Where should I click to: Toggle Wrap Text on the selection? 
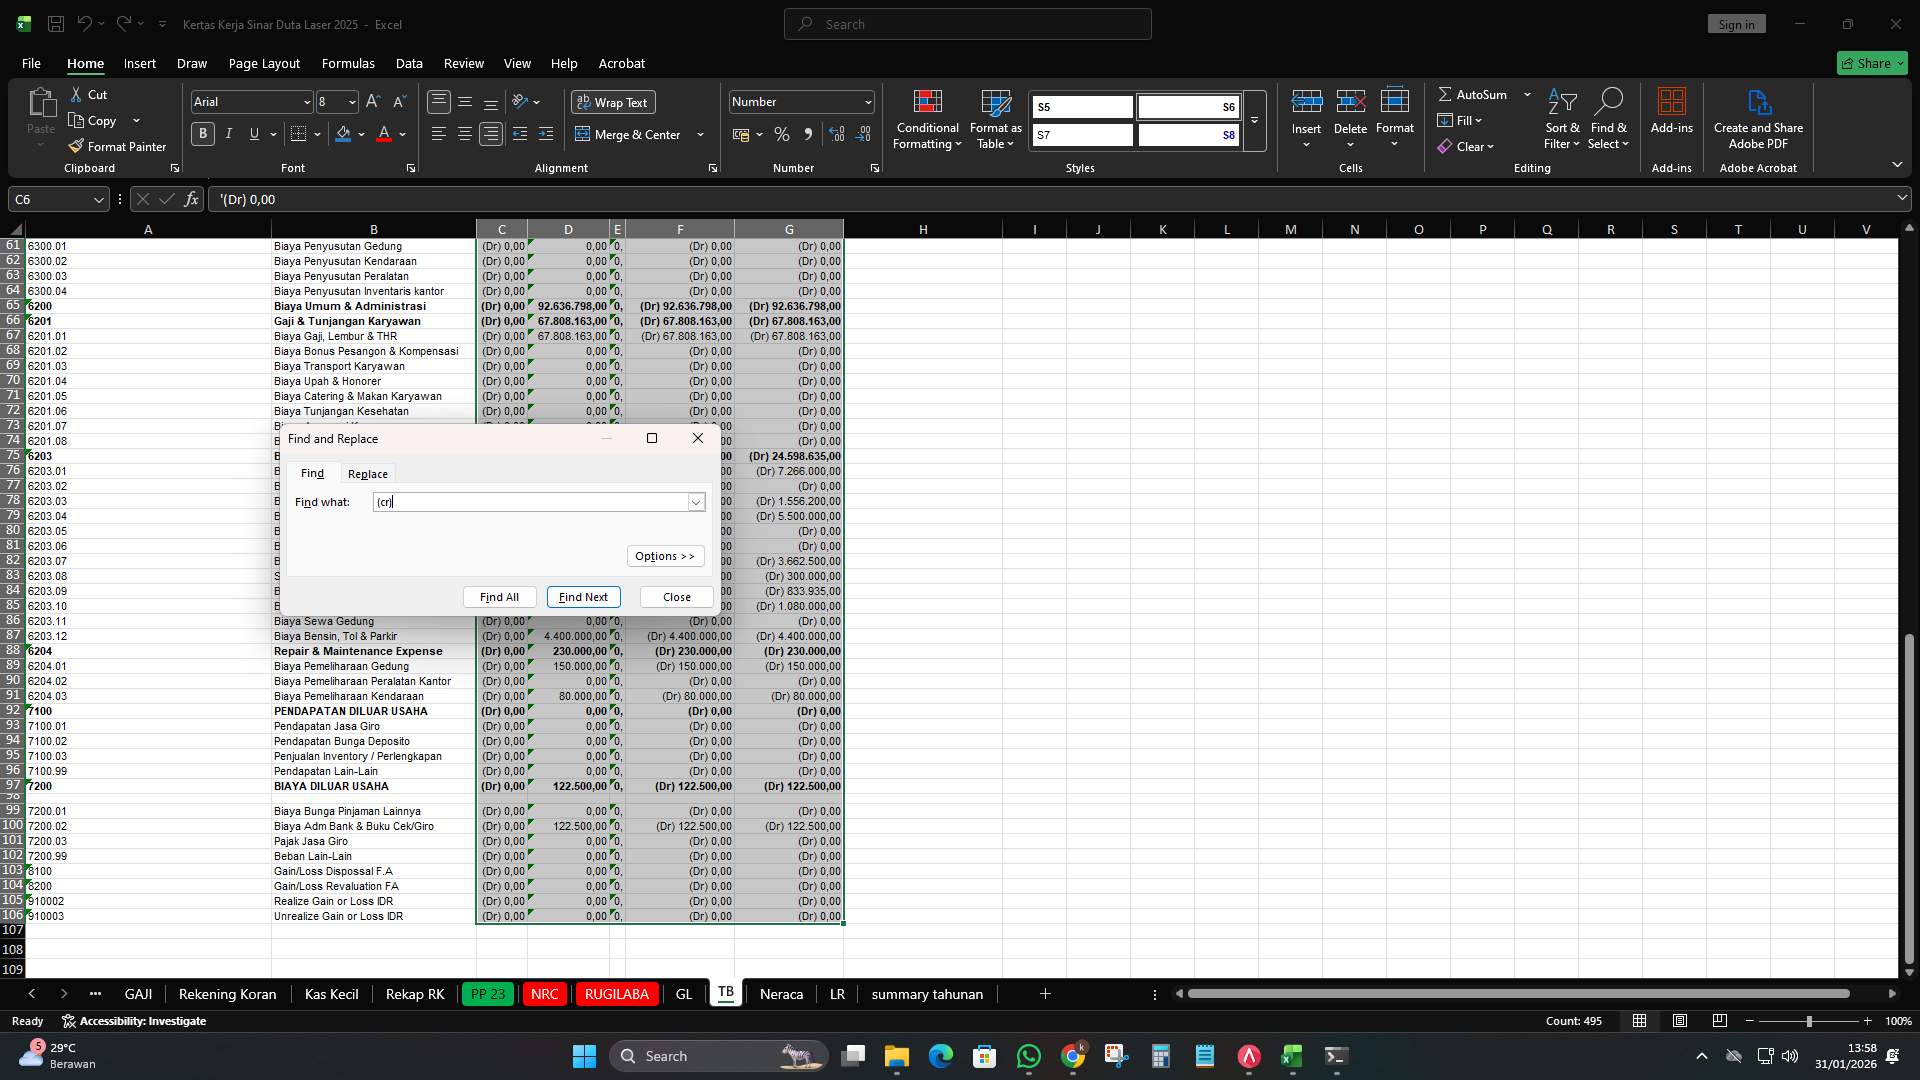613,102
